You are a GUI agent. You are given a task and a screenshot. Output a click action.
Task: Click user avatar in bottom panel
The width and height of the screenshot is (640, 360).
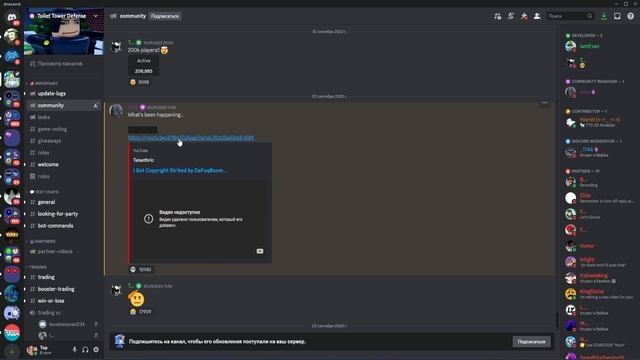31,350
